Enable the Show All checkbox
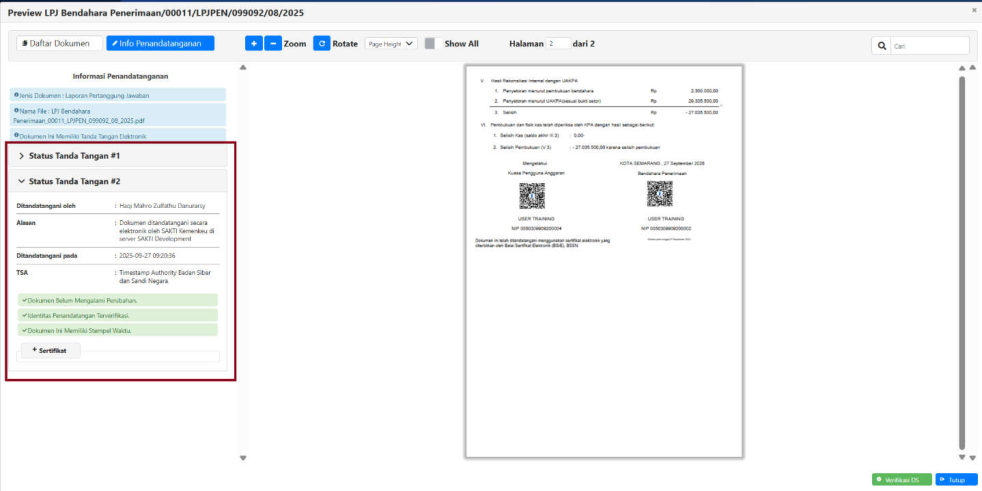The width and height of the screenshot is (982, 491). [430, 44]
